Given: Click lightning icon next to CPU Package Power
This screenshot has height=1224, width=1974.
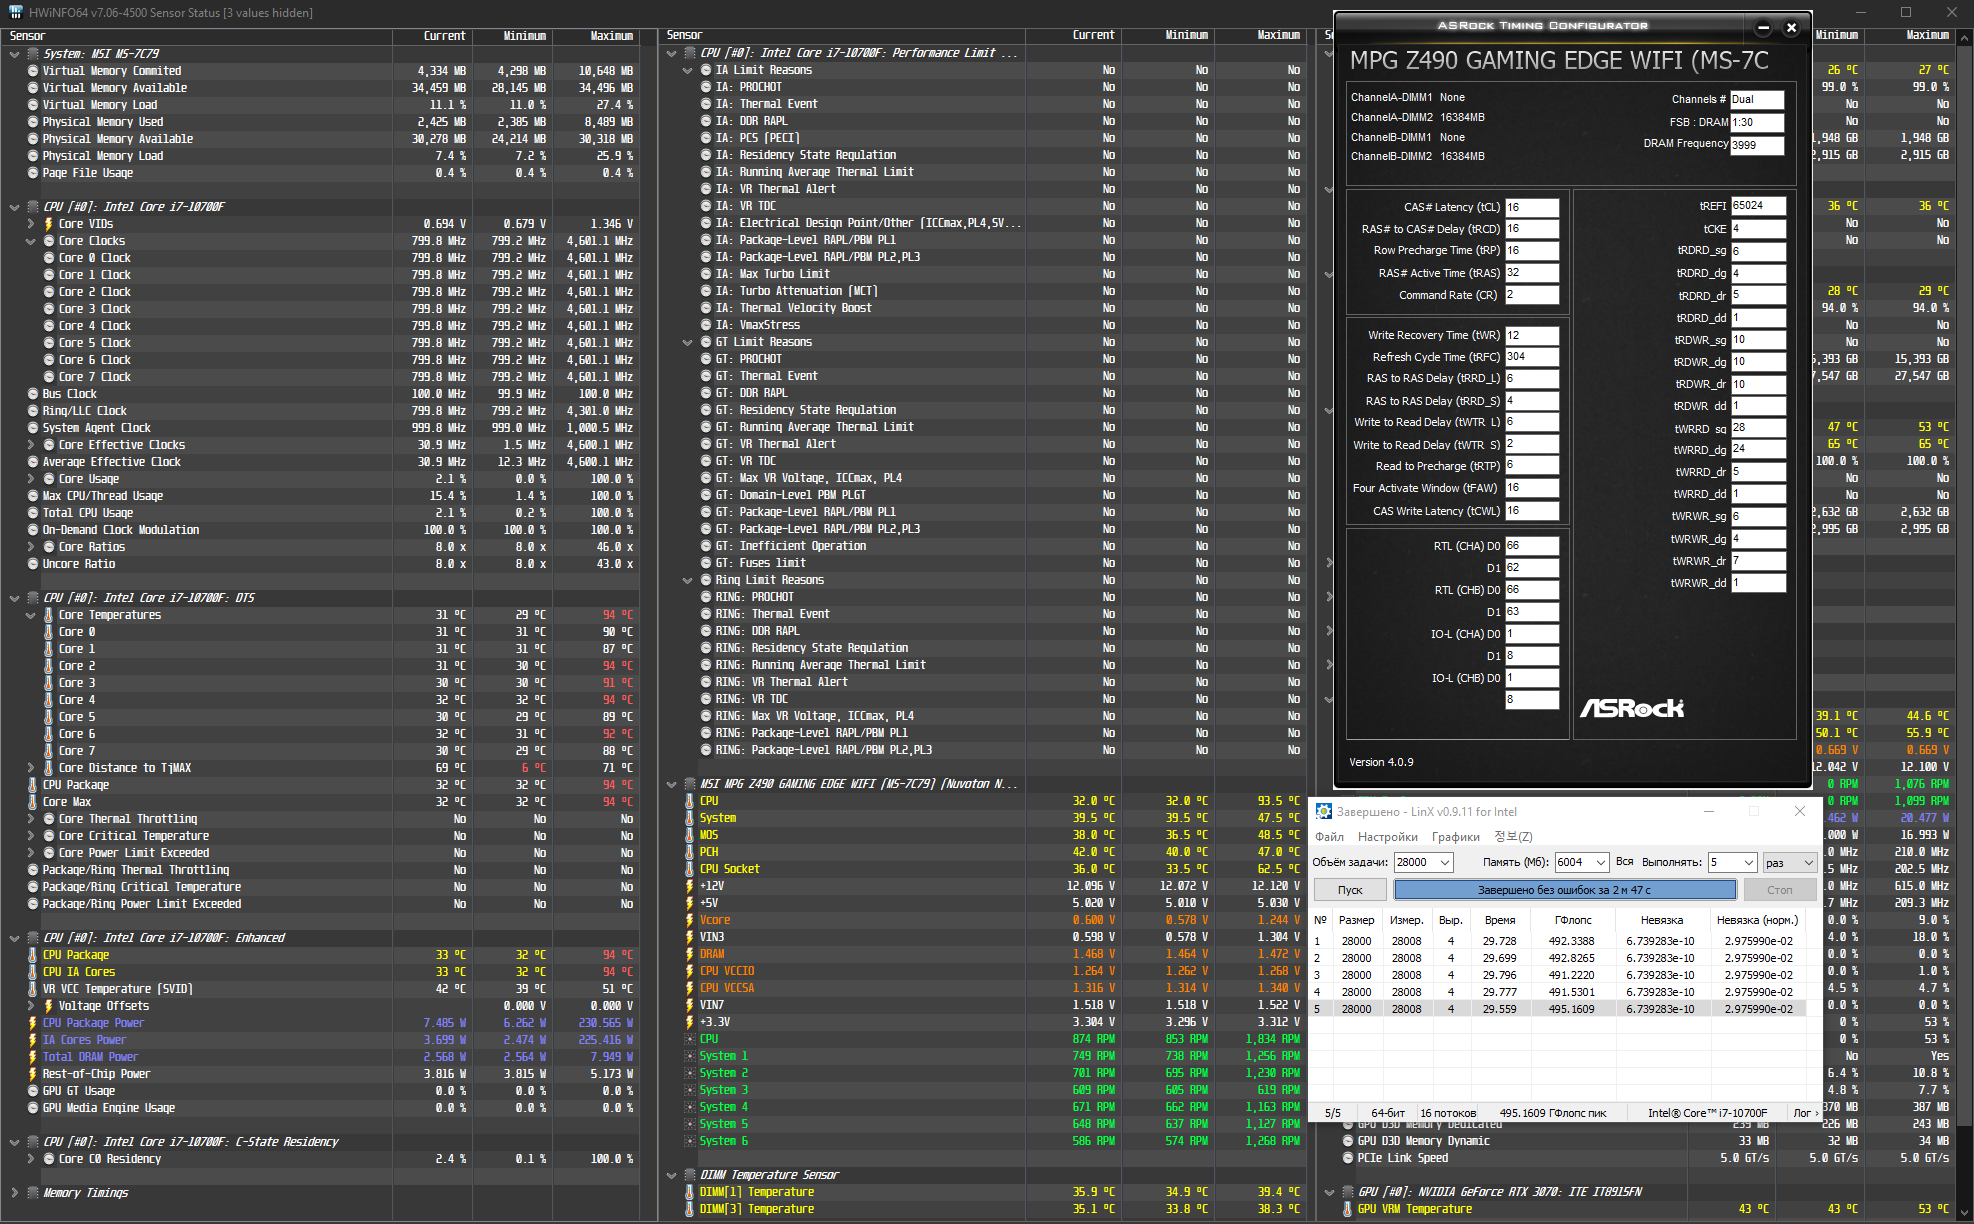Looking at the screenshot, I should click(x=32, y=1023).
